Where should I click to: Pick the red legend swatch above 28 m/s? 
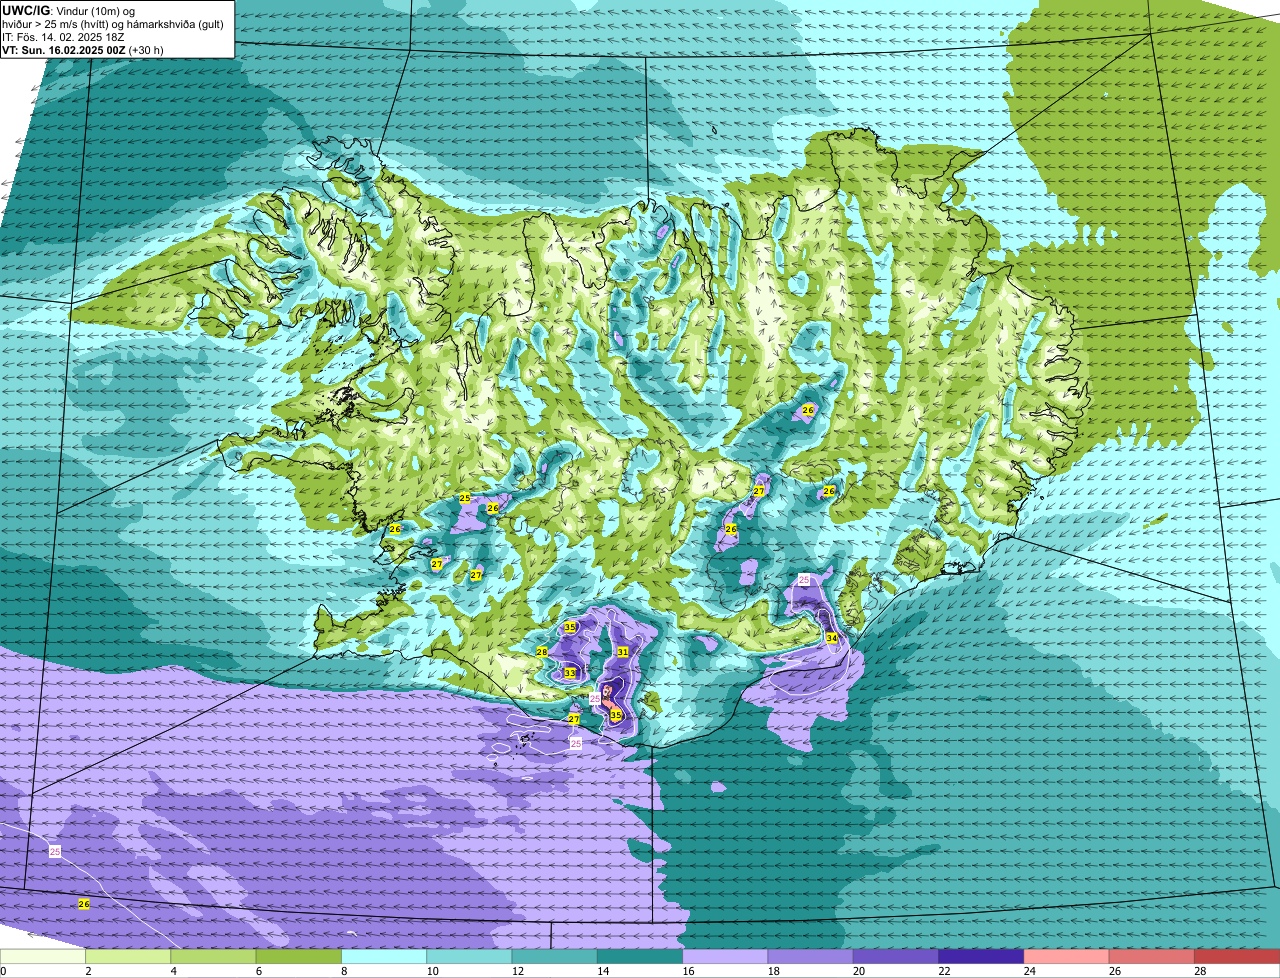coord(1237,957)
